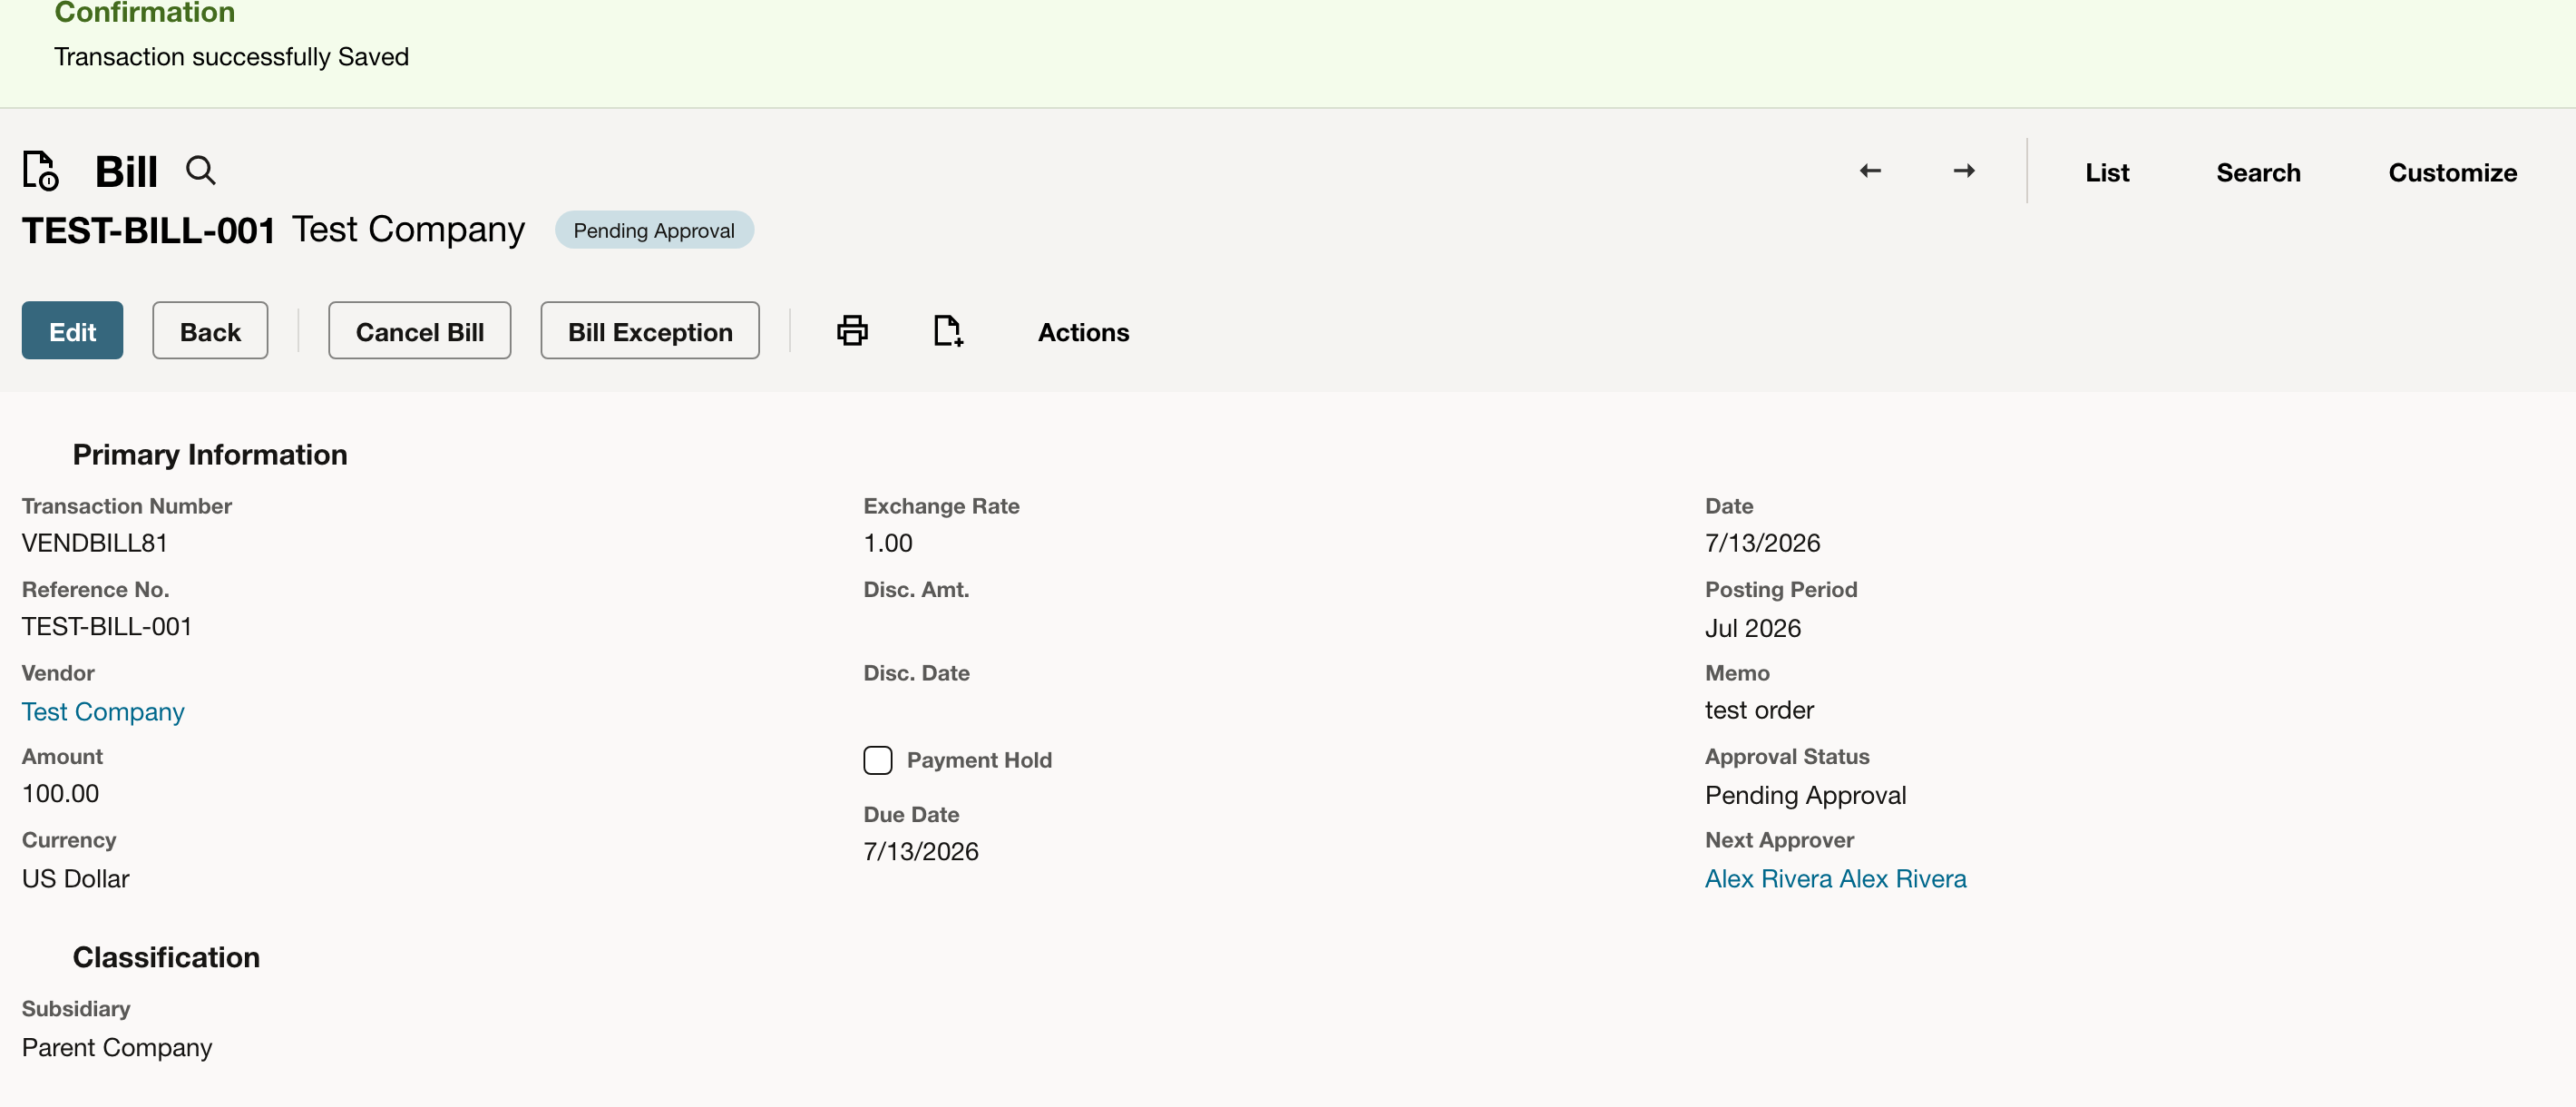This screenshot has height=1107, width=2576.
Task: Open the List view
Action: [x=2107, y=172]
